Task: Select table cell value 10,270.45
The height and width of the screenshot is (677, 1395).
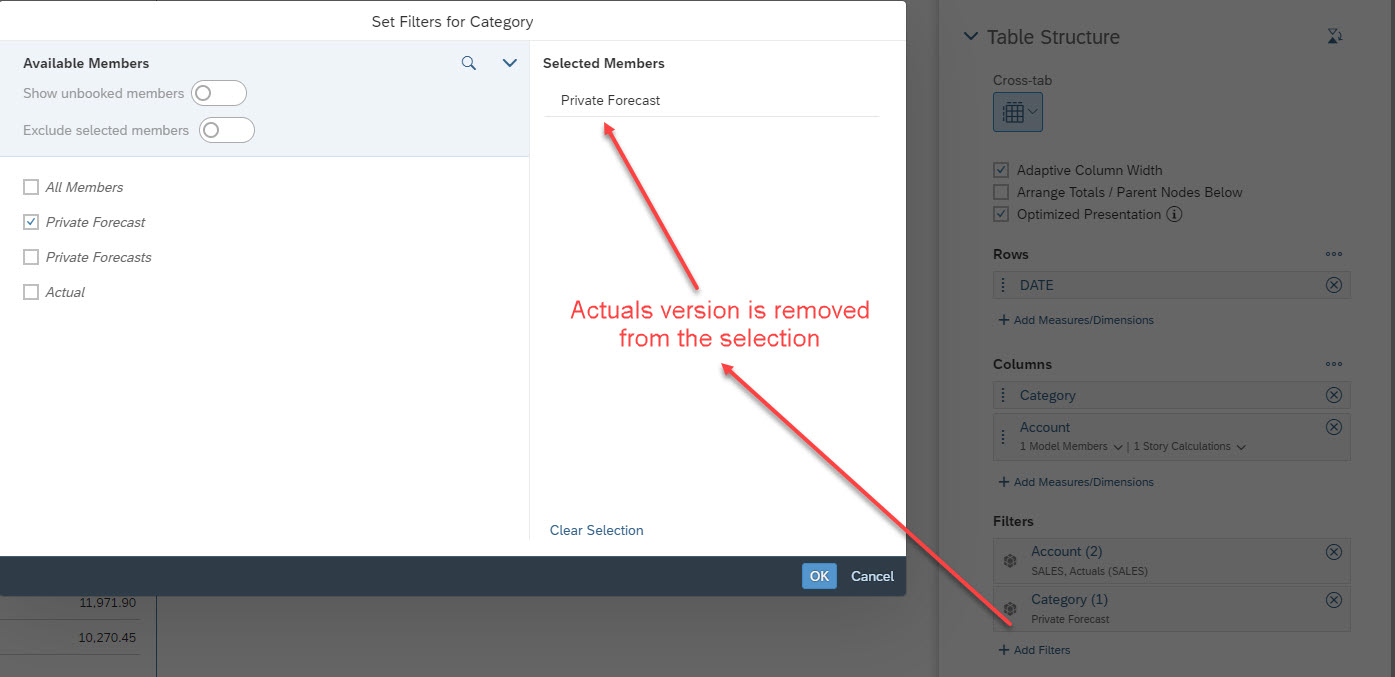Action: click(x=107, y=637)
